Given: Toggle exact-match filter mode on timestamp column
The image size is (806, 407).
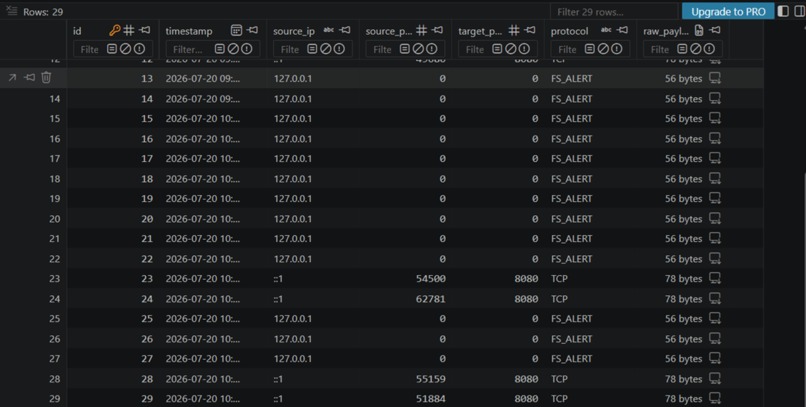Looking at the screenshot, I should click(x=219, y=49).
